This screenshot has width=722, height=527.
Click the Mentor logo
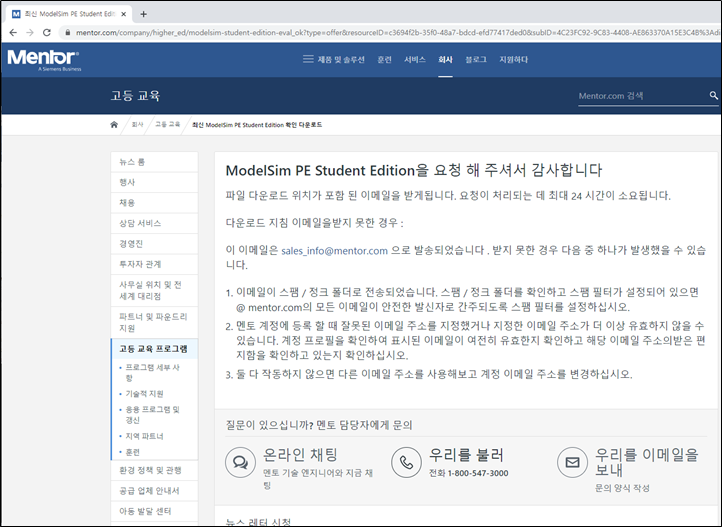click(x=44, y=60)
